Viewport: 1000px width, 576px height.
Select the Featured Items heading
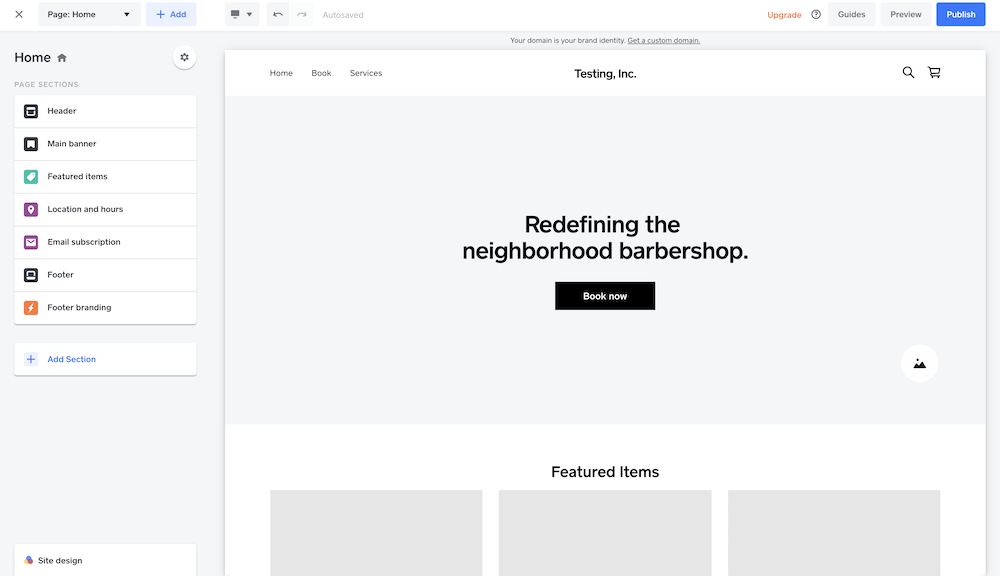pyautogui.click(x=605, y=471)
